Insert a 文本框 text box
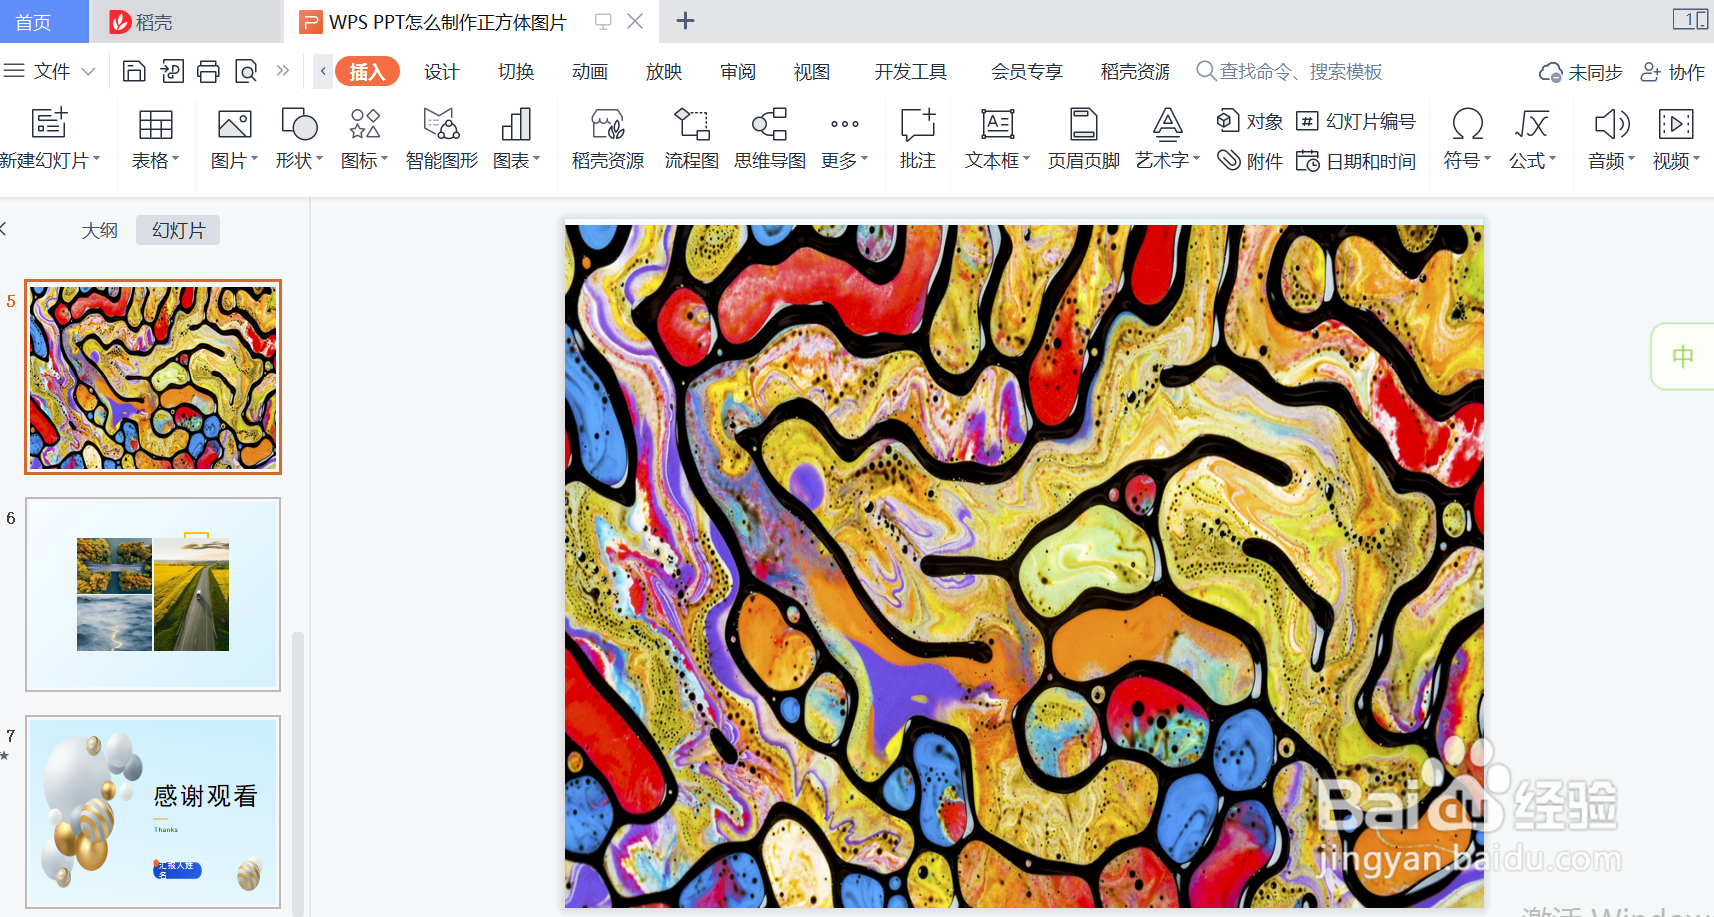This screenshot has height=917, width=1714. point(997,138)
